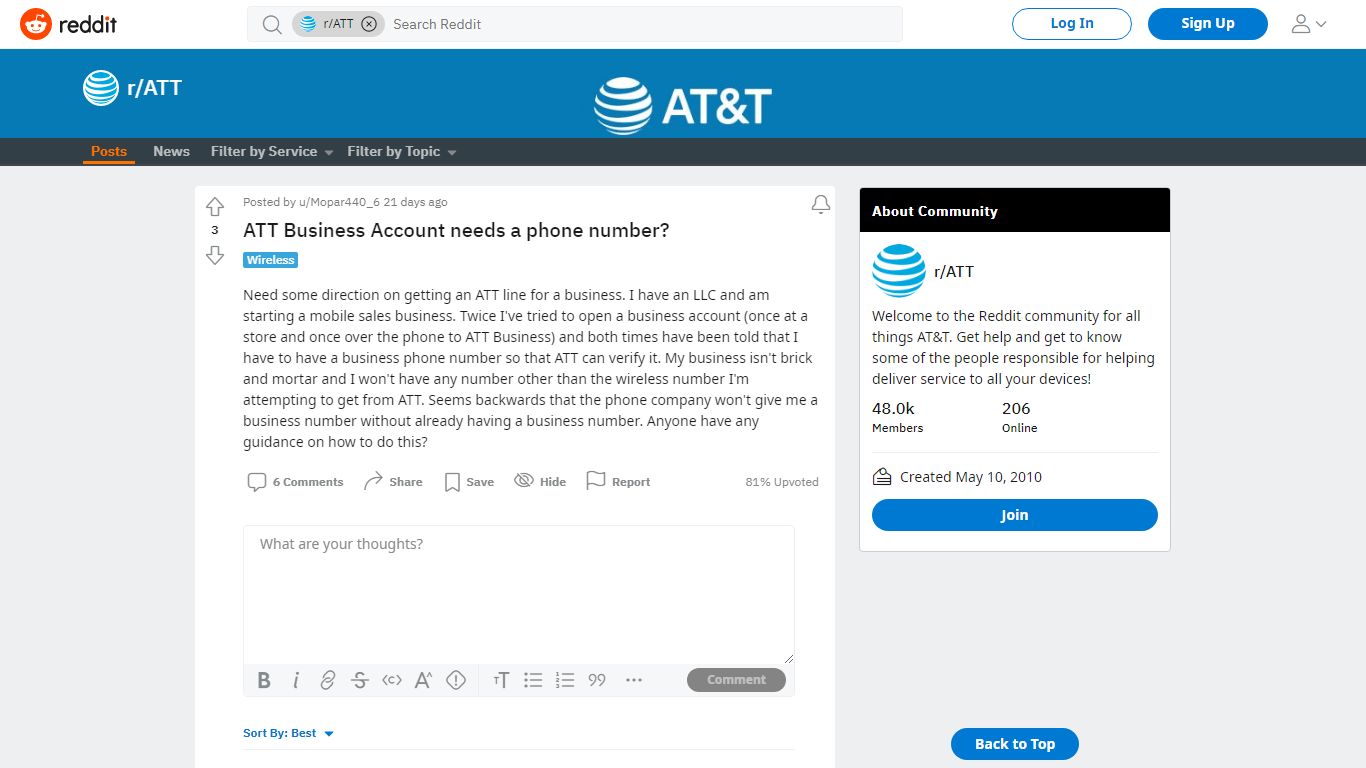Screen dimensions: 1366x768
Task: Expand Filter by Topic dropdown
Action: (402, 152)
